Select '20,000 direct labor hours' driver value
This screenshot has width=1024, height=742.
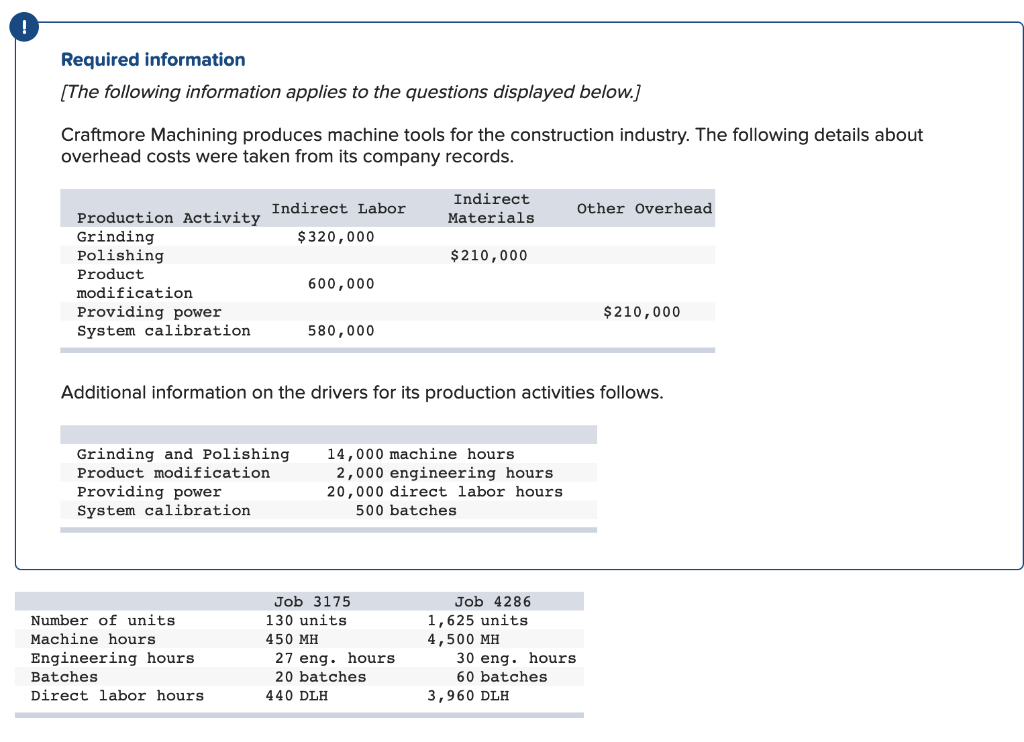(x=445, y=491)
